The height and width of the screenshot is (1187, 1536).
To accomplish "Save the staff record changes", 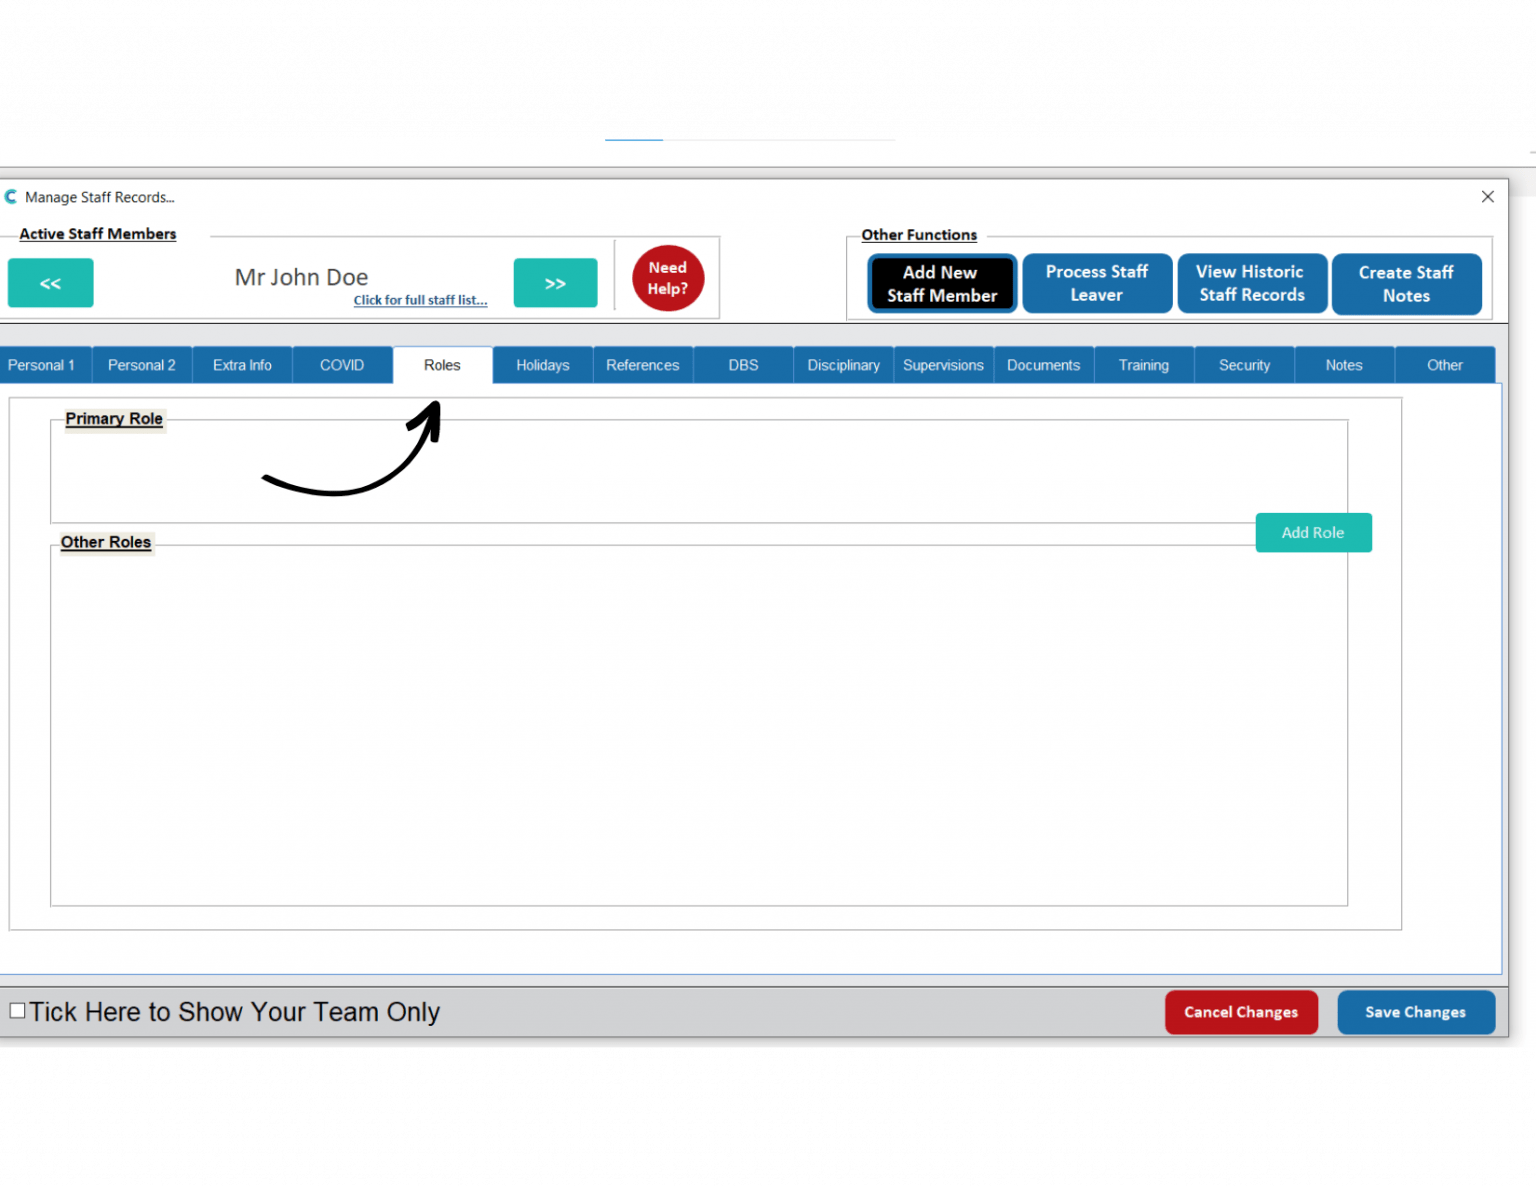I will (x=1416, y=1012).
